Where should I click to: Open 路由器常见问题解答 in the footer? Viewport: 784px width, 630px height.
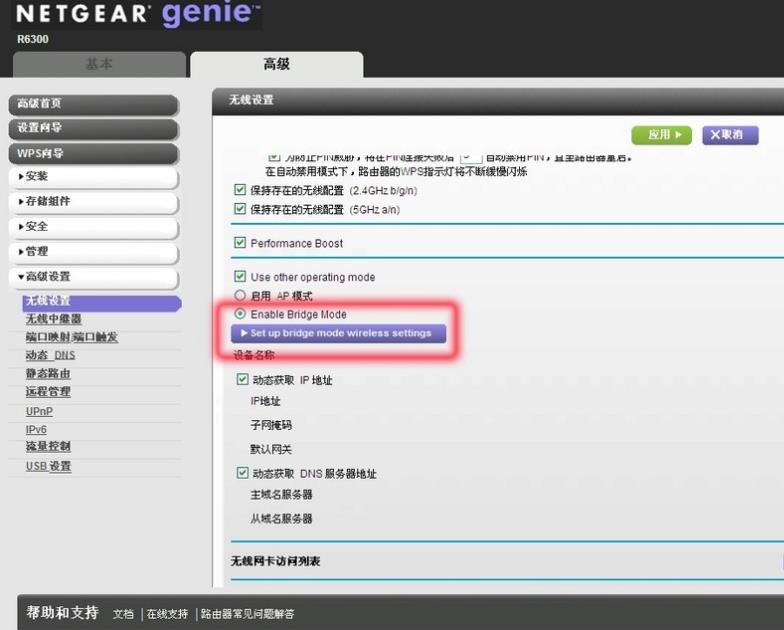248,614
